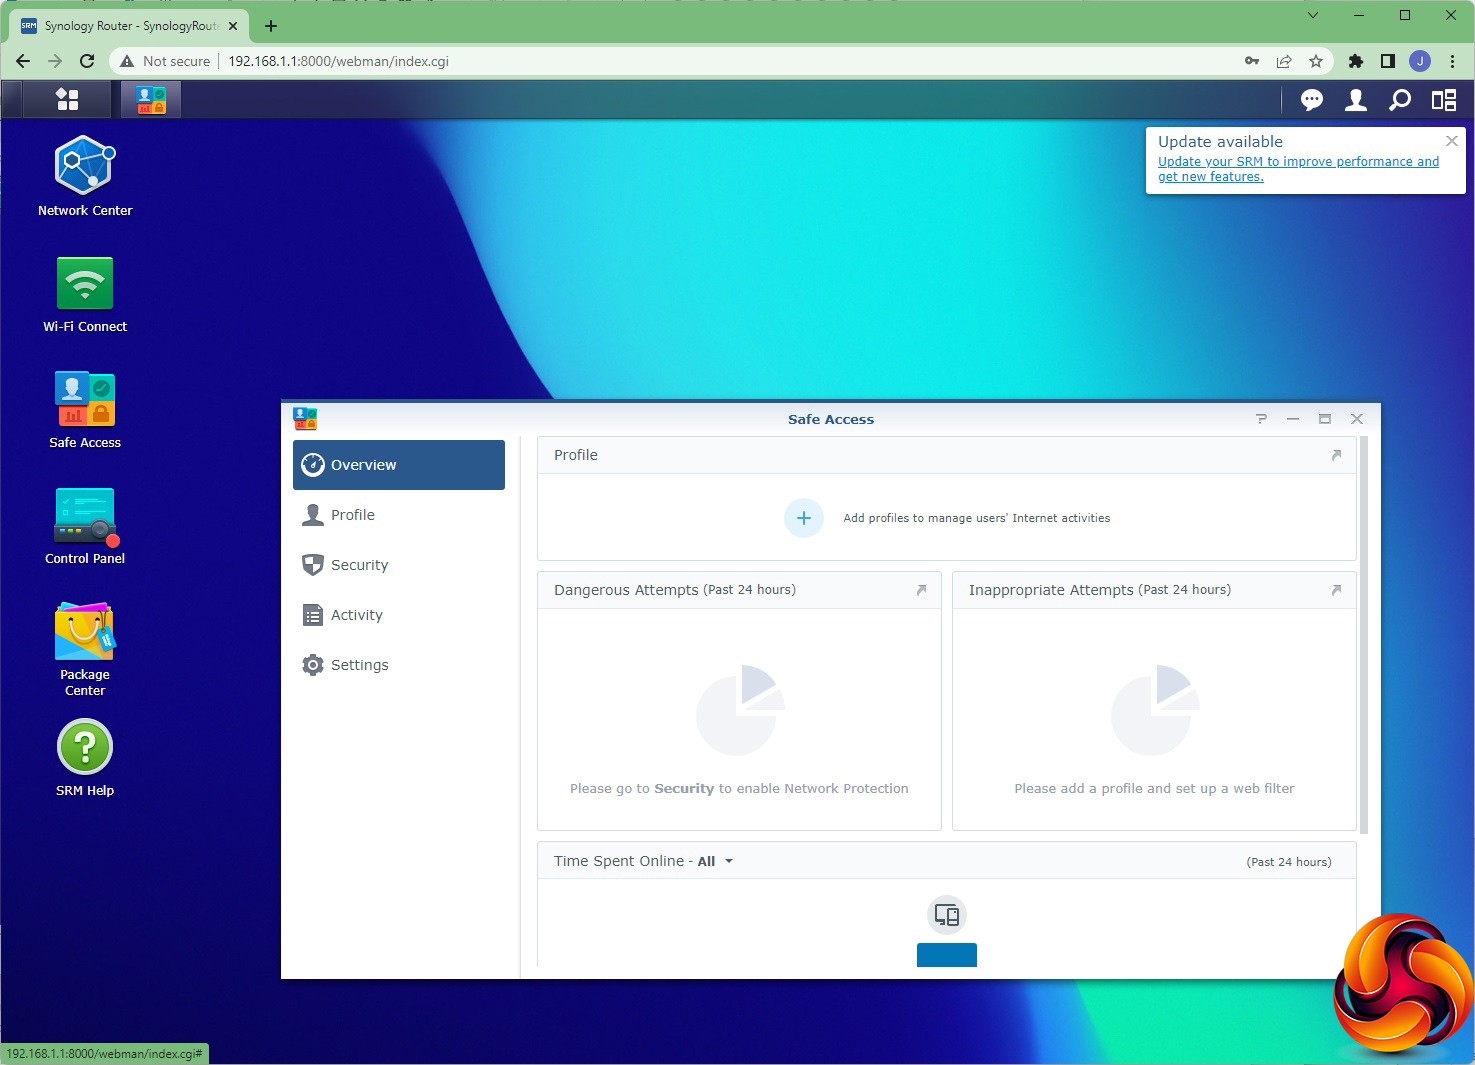The height and width of the screenshot is (1065, 1475).
Task: Open Wi-Fi Connect desktop icon
Action: (85, 294)
